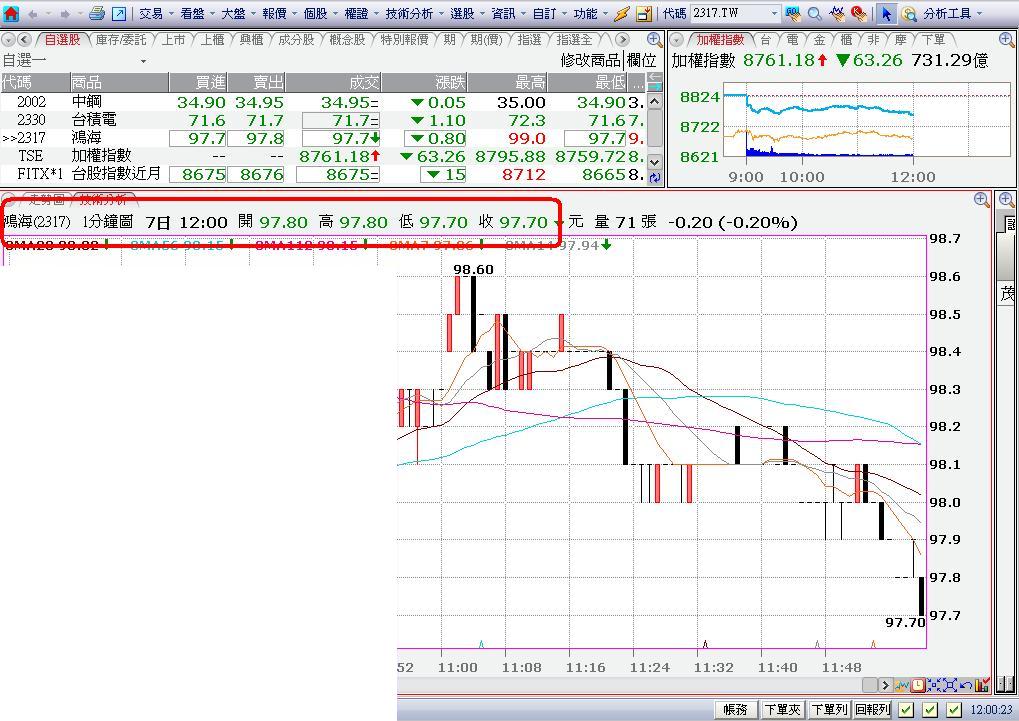The image size is (1019, 721).
Task: Click the 回報列 button
Action: coord(872,709)
